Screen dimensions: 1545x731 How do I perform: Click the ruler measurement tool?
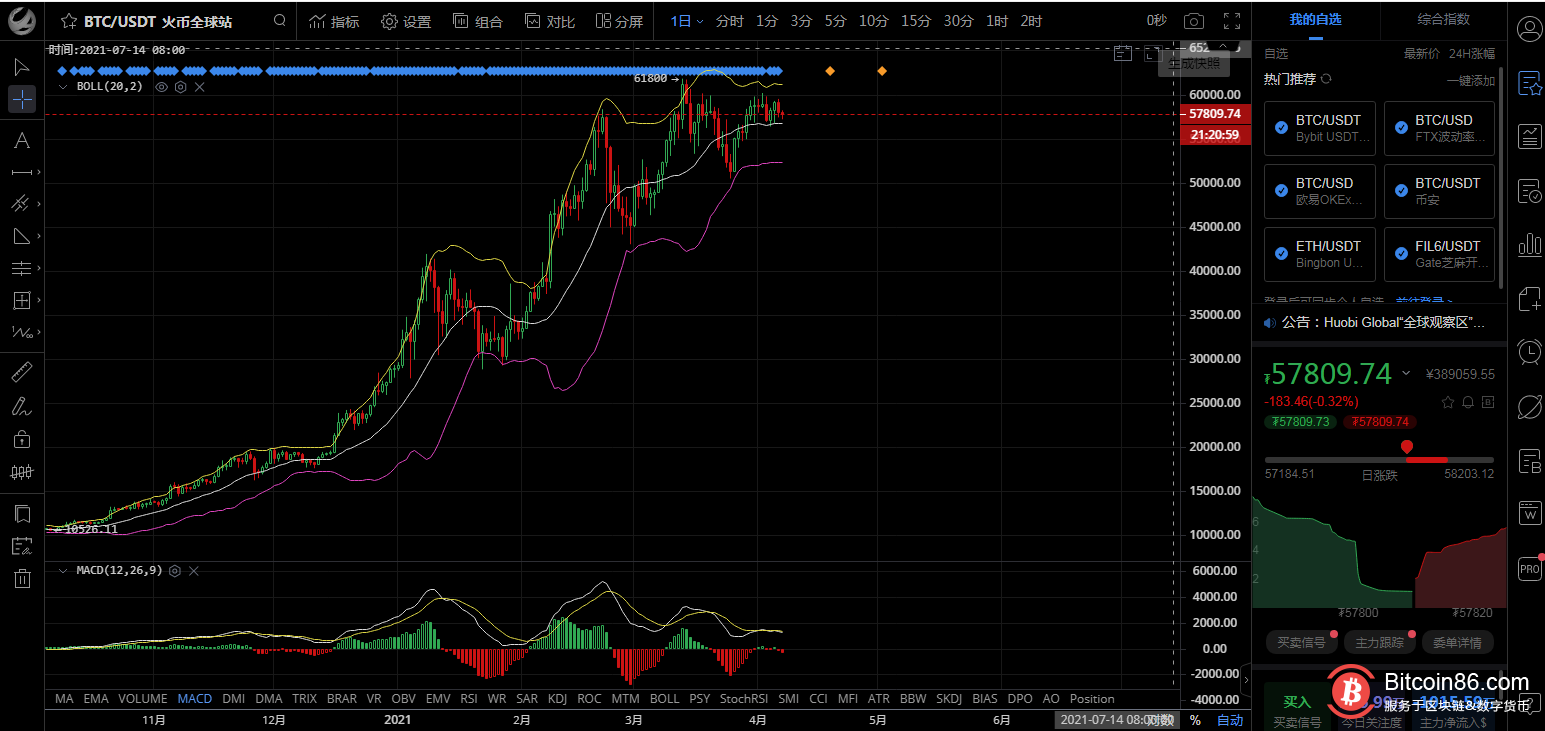click(x=21, y=373)
